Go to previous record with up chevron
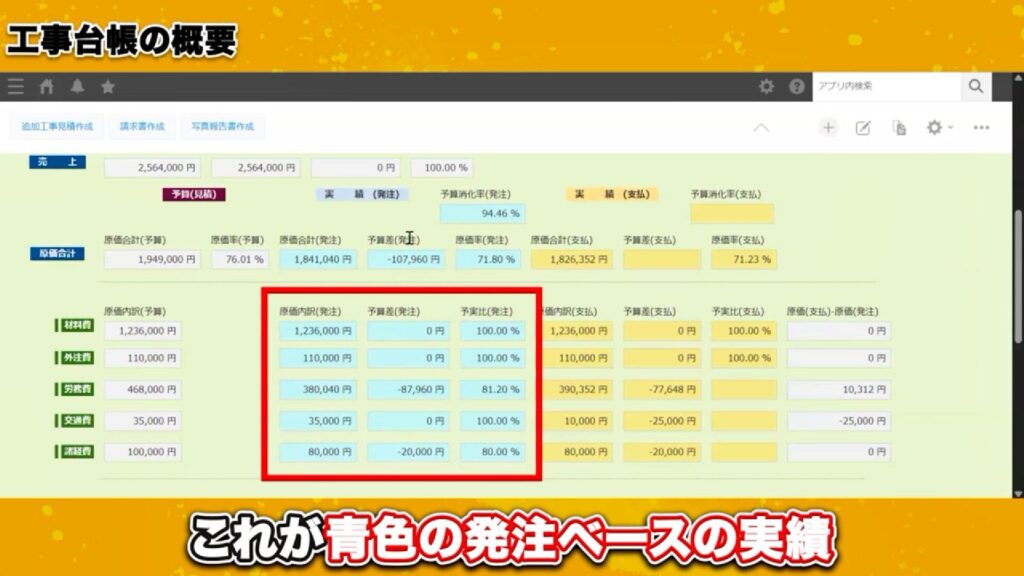Screen dimensions: 1024x576 tap(761, 127)
